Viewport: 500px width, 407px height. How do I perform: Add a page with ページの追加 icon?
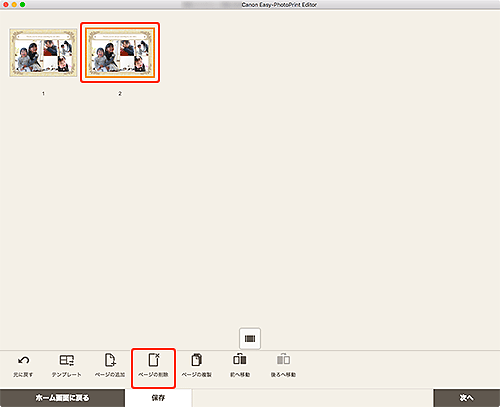tap(110, 360)
